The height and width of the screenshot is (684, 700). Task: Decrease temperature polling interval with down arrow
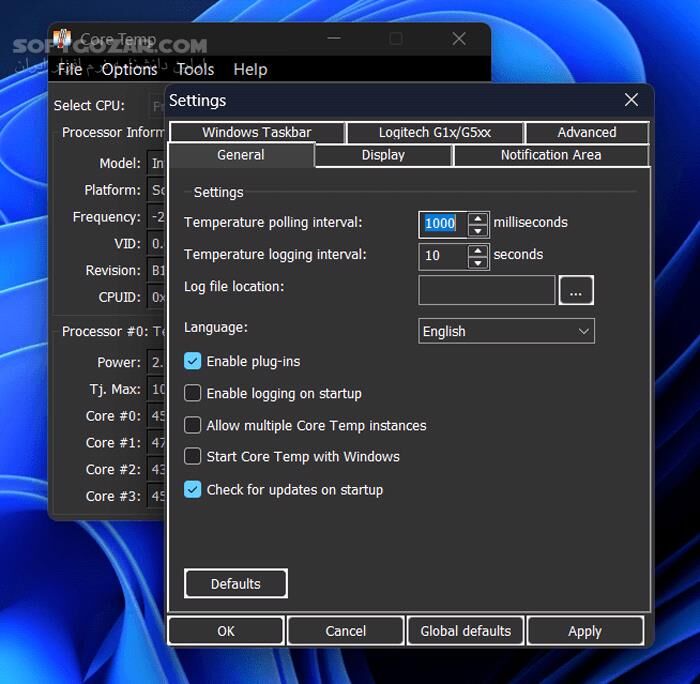[478, 230]
